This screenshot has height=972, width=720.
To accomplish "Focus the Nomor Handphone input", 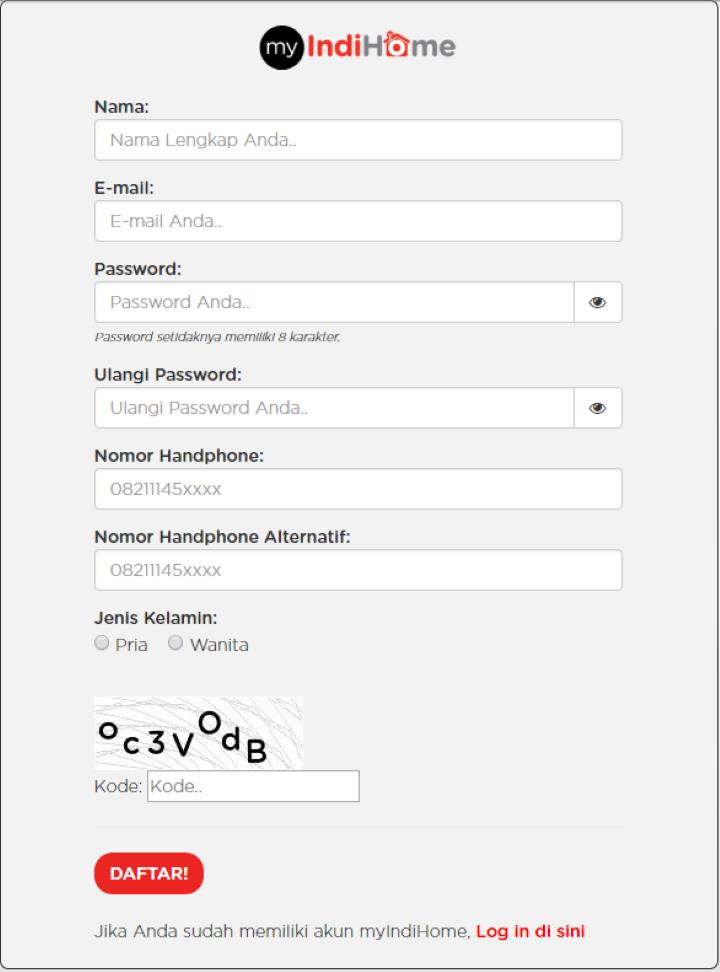I will coord(358,489).
